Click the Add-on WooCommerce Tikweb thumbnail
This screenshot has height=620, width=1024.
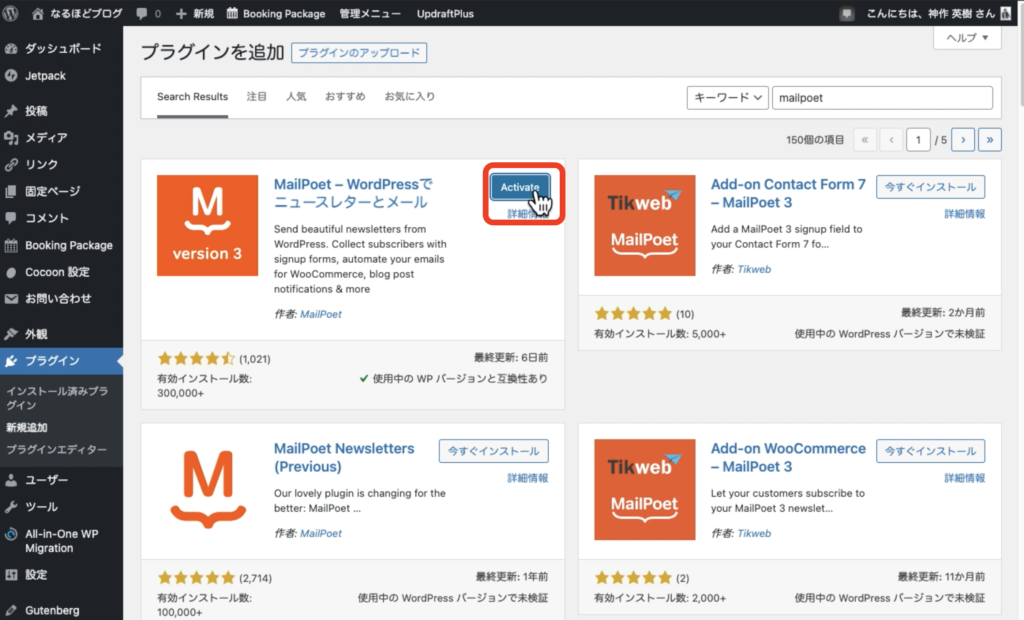coord(645,489)
